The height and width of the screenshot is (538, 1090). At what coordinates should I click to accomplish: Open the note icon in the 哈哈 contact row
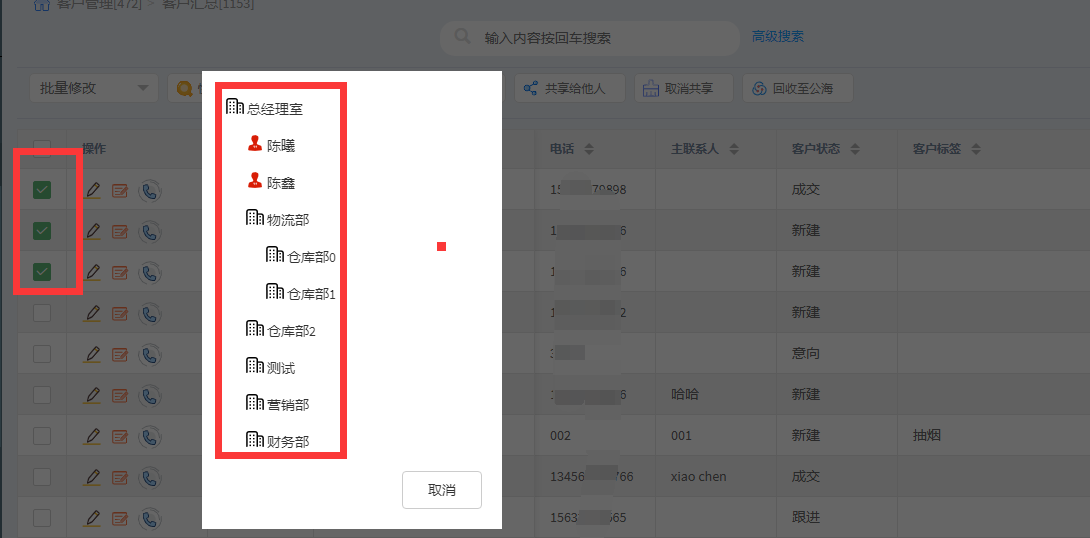pyautogui.click(x=120, y=396)
